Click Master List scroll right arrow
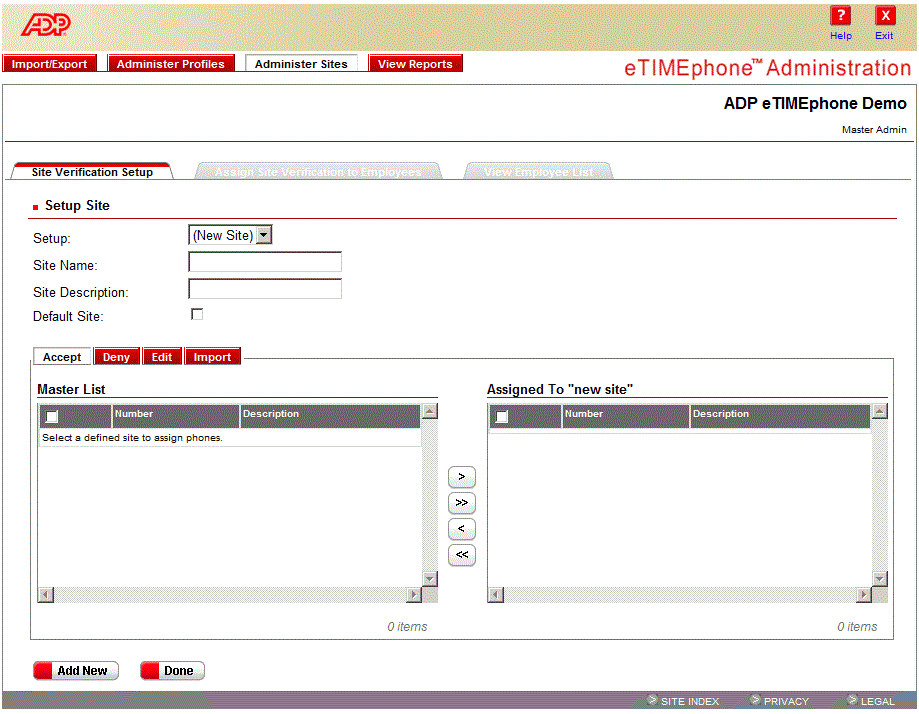 click(414, 594)
